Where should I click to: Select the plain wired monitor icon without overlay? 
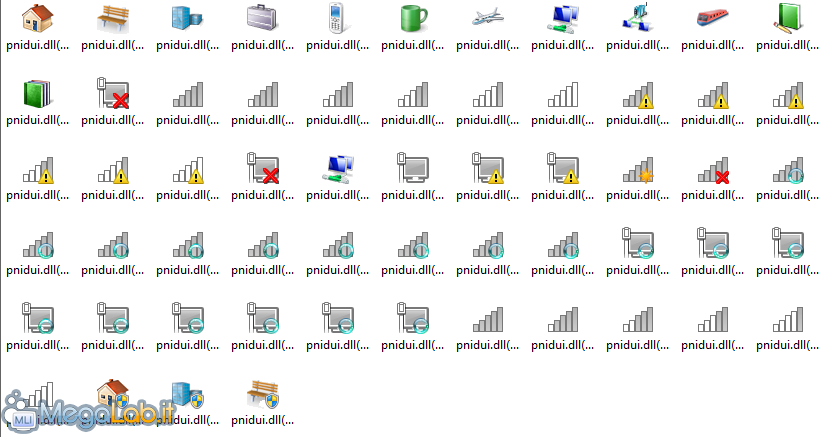413,168
